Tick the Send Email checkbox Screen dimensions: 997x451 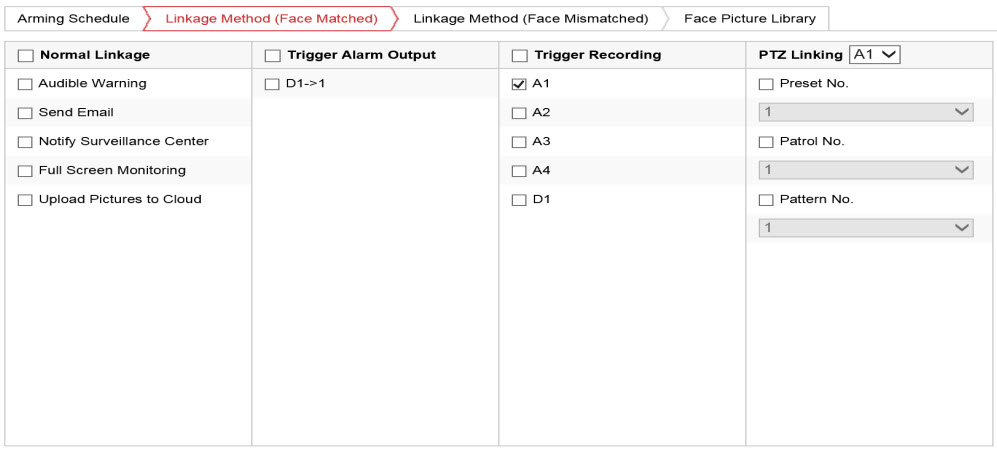[26, 114]
